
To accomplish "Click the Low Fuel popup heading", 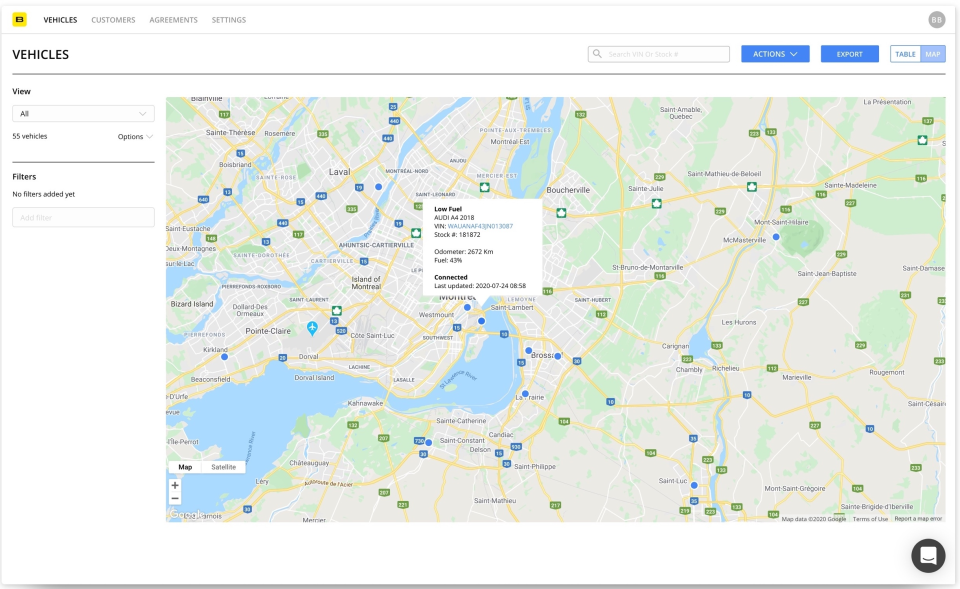I will [x=448, y=209].
